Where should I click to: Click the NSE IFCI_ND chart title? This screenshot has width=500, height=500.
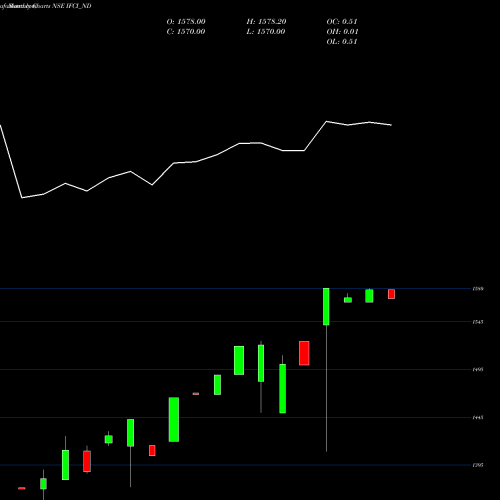click(72, 6)
